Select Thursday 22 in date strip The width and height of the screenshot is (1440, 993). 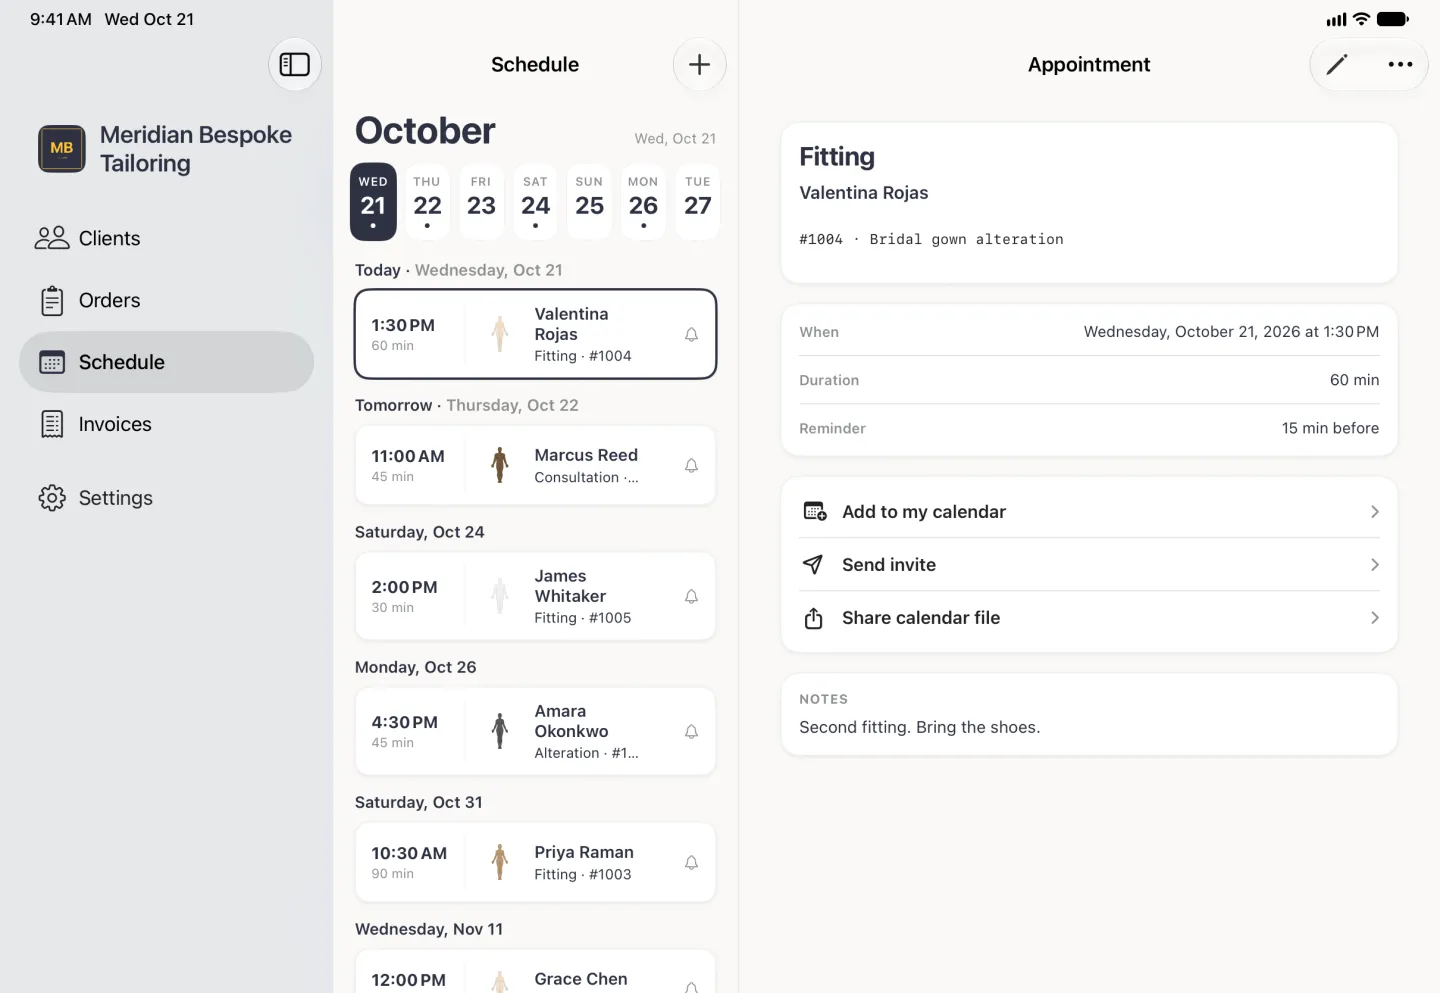click(427, 202)
